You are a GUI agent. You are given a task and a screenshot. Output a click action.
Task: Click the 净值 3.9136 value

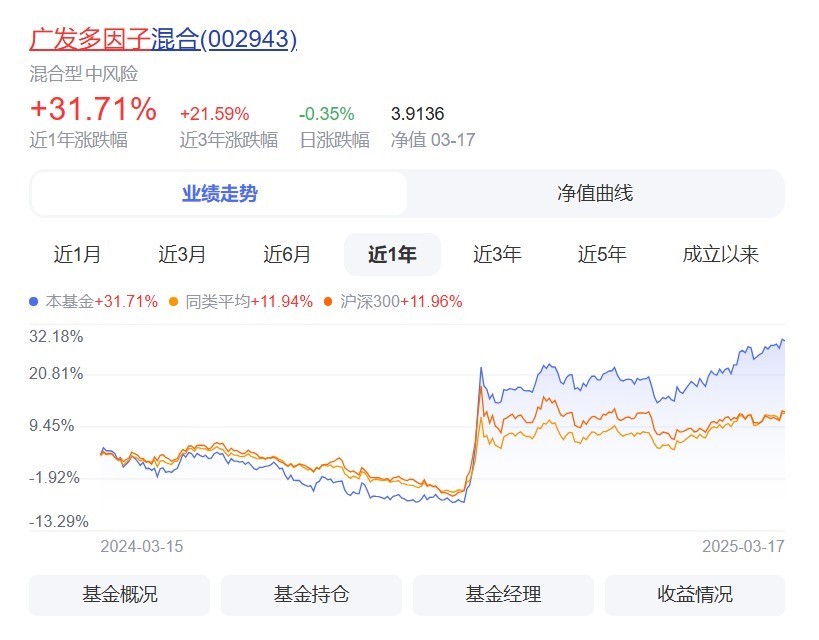[417, 114]
